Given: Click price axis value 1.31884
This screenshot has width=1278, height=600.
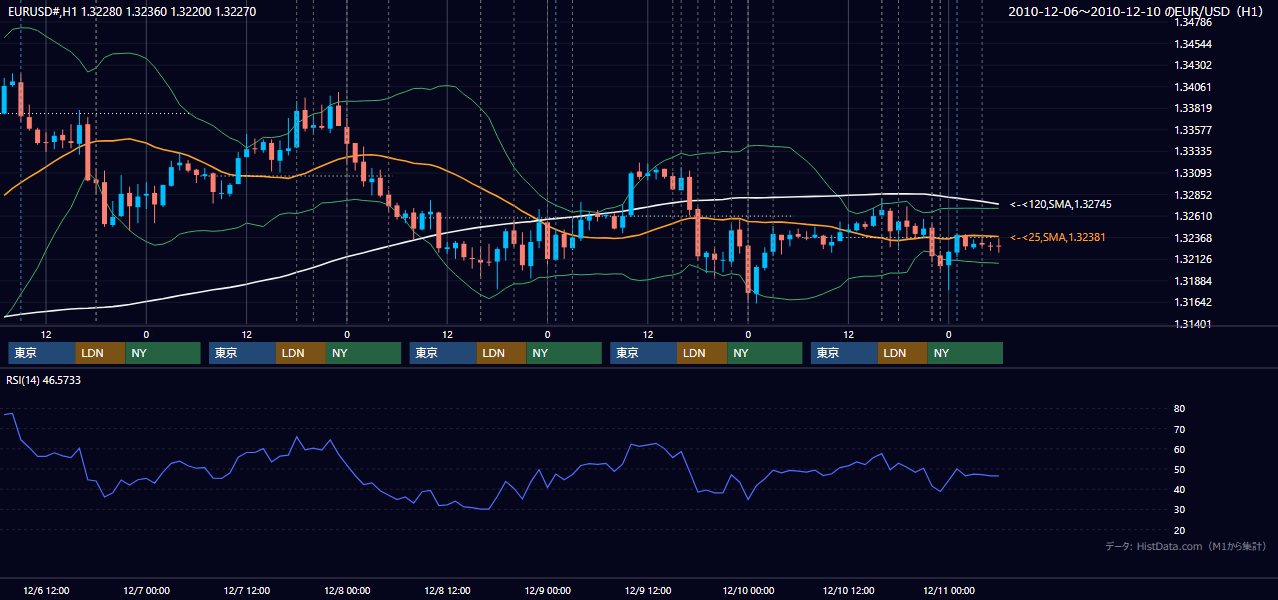Looking at the screenshot, I should 1193,281.
